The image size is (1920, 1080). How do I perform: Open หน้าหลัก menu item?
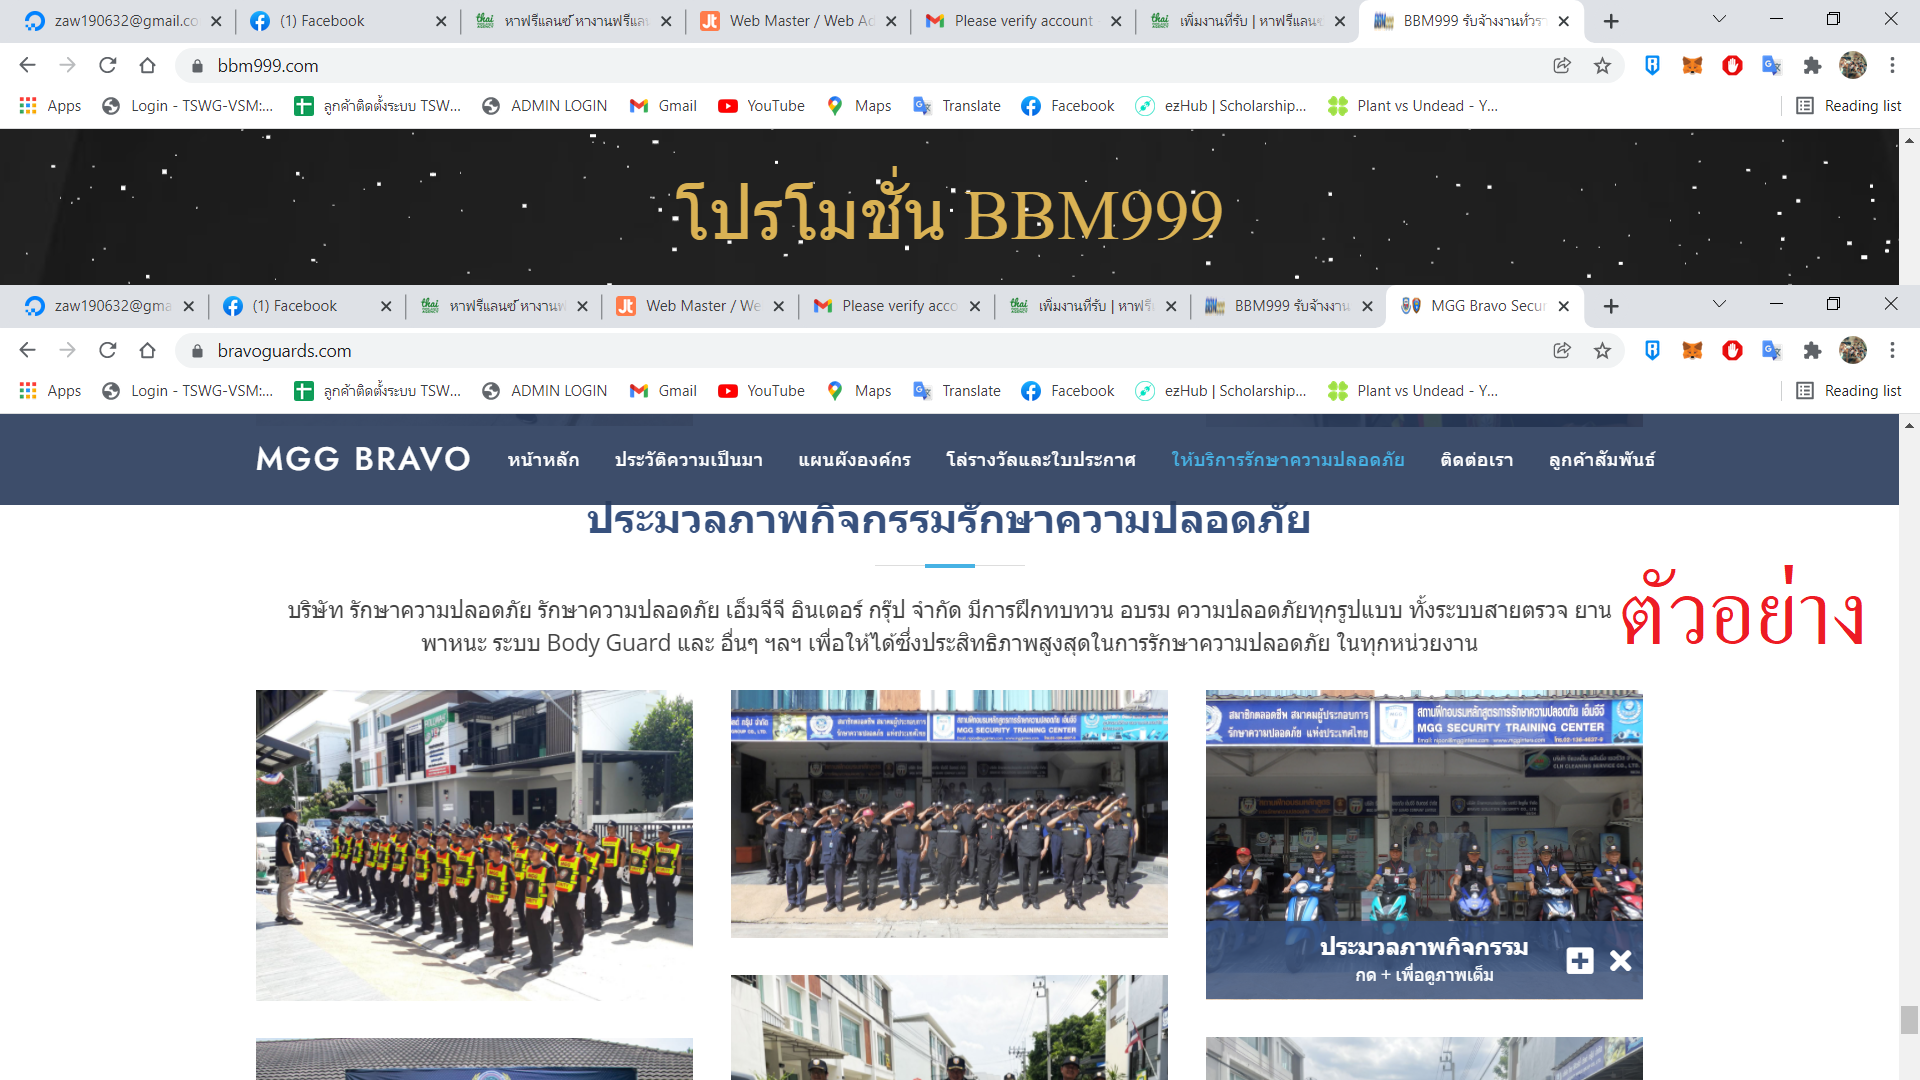543,460
